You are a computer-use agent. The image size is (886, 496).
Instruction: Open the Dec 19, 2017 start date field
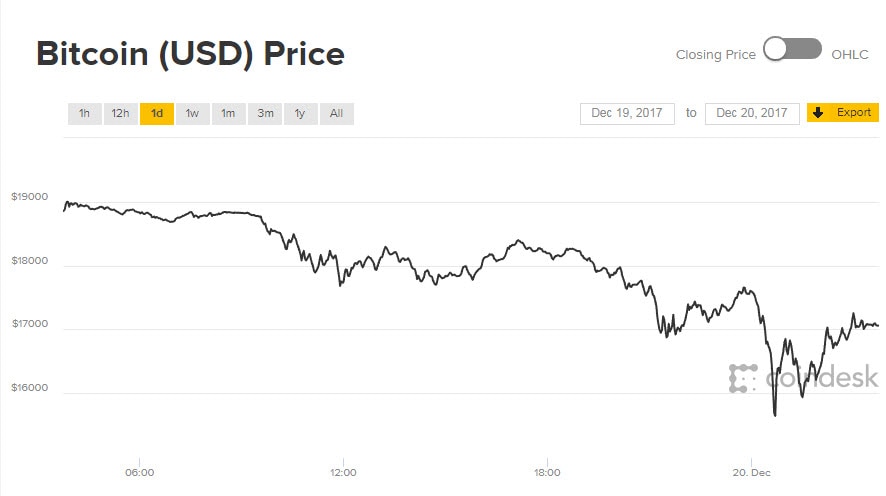(x=627, y=113)
